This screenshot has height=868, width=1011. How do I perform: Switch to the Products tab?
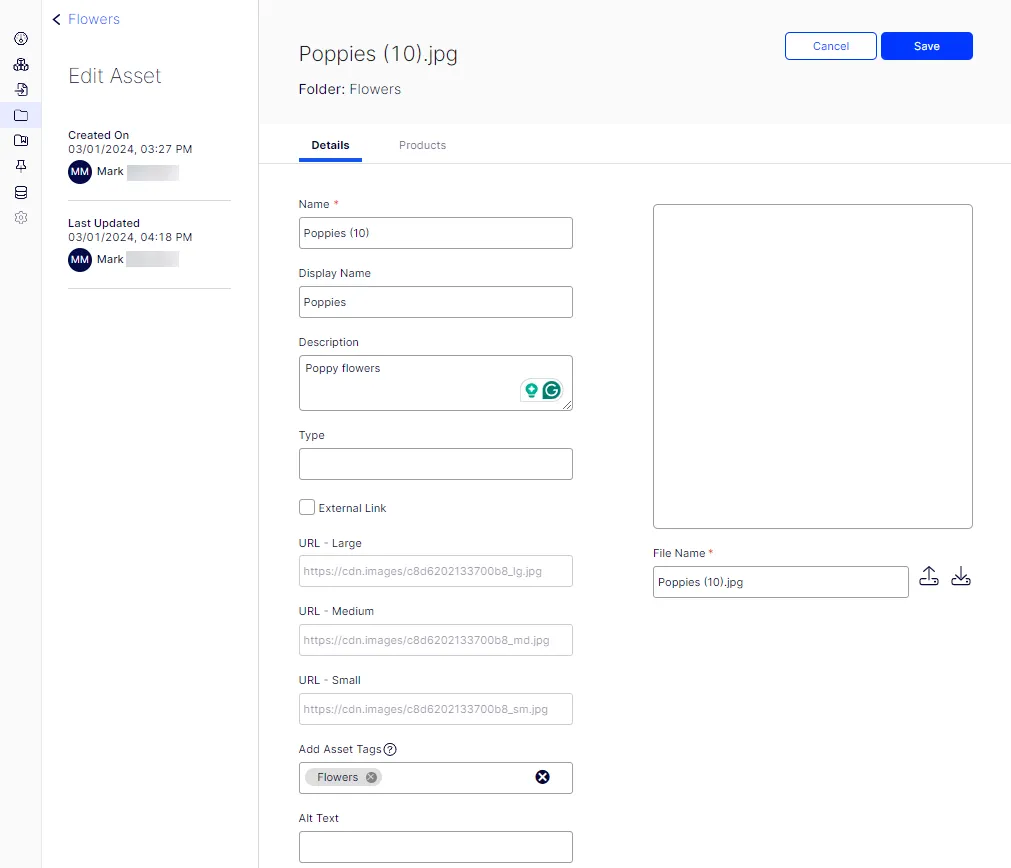(x=422, y=145)
